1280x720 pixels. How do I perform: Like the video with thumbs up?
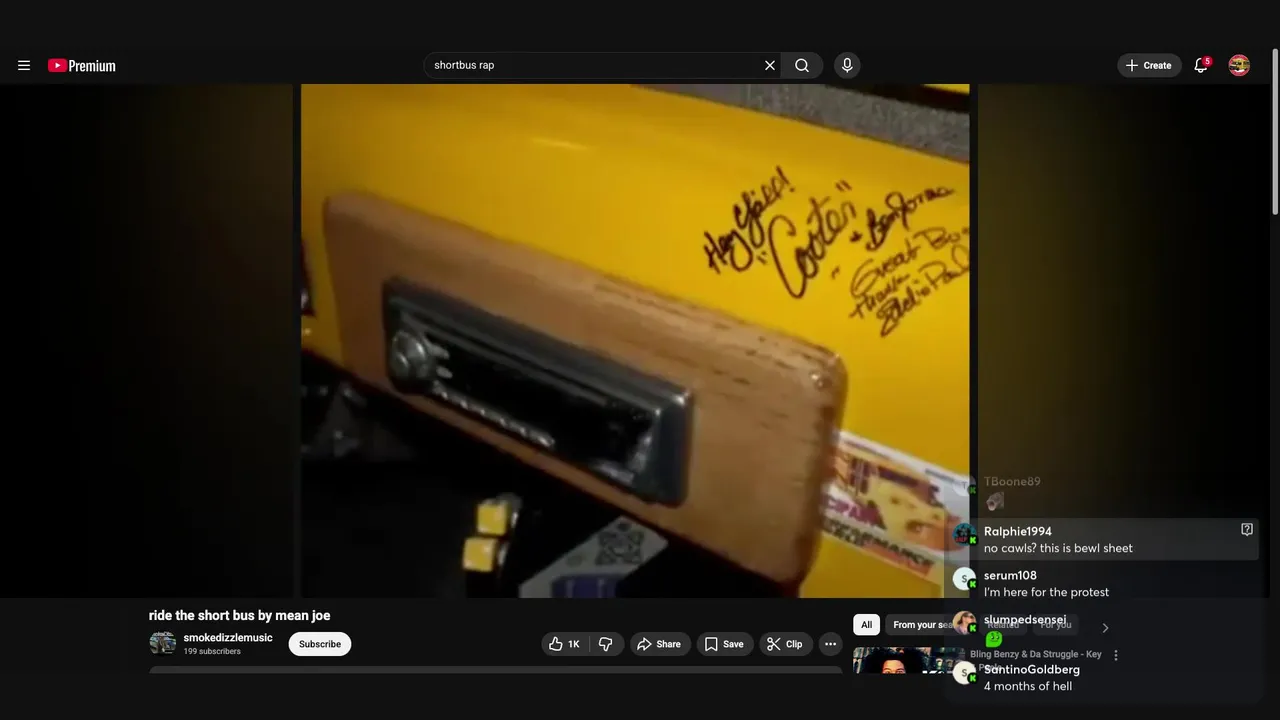click(564, 644)
